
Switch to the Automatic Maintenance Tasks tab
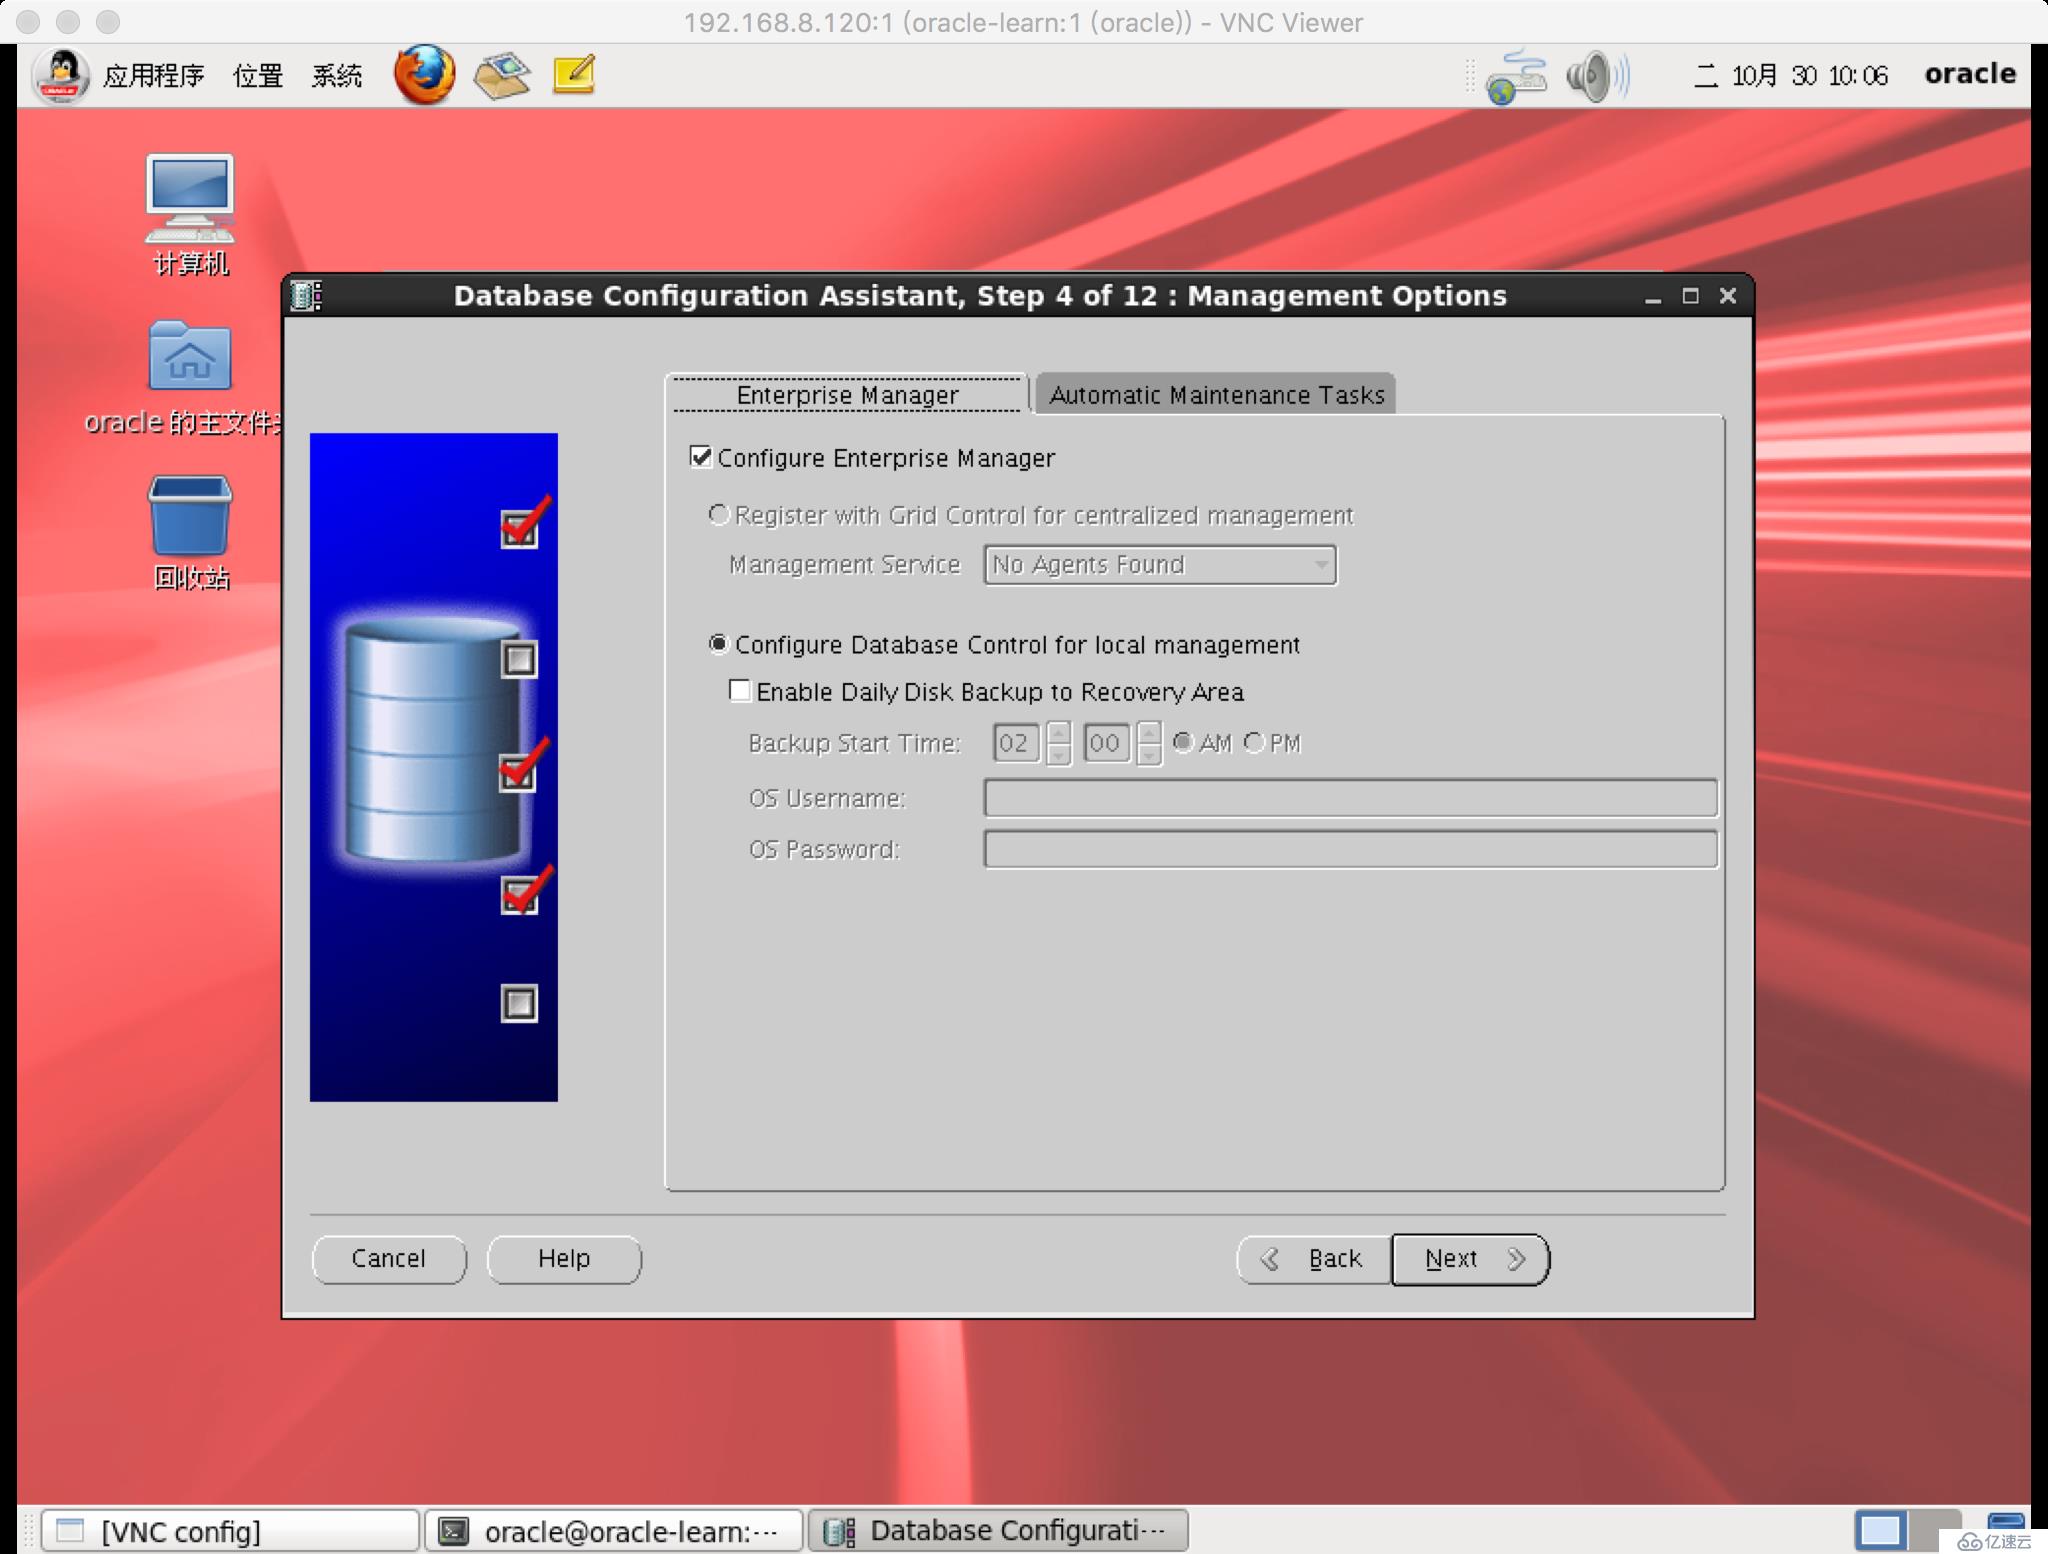(x=1216, y=395)
